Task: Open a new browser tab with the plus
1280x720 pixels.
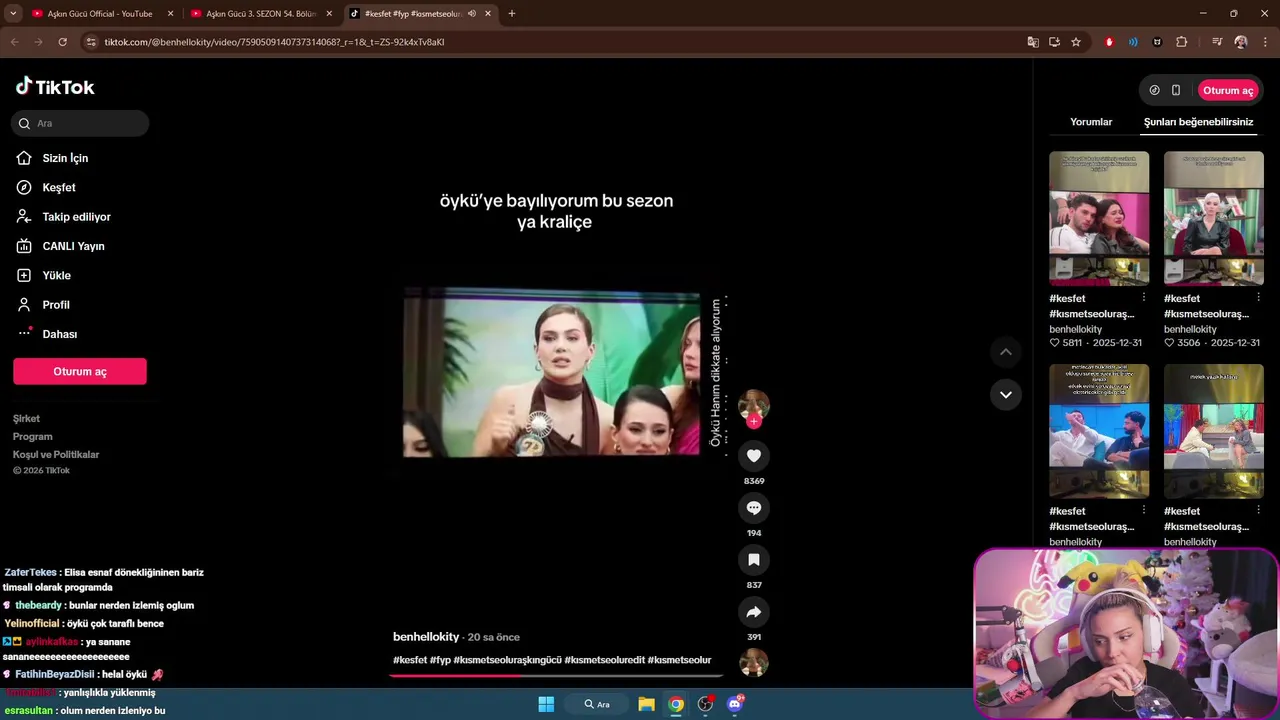Action: (512, 14)
